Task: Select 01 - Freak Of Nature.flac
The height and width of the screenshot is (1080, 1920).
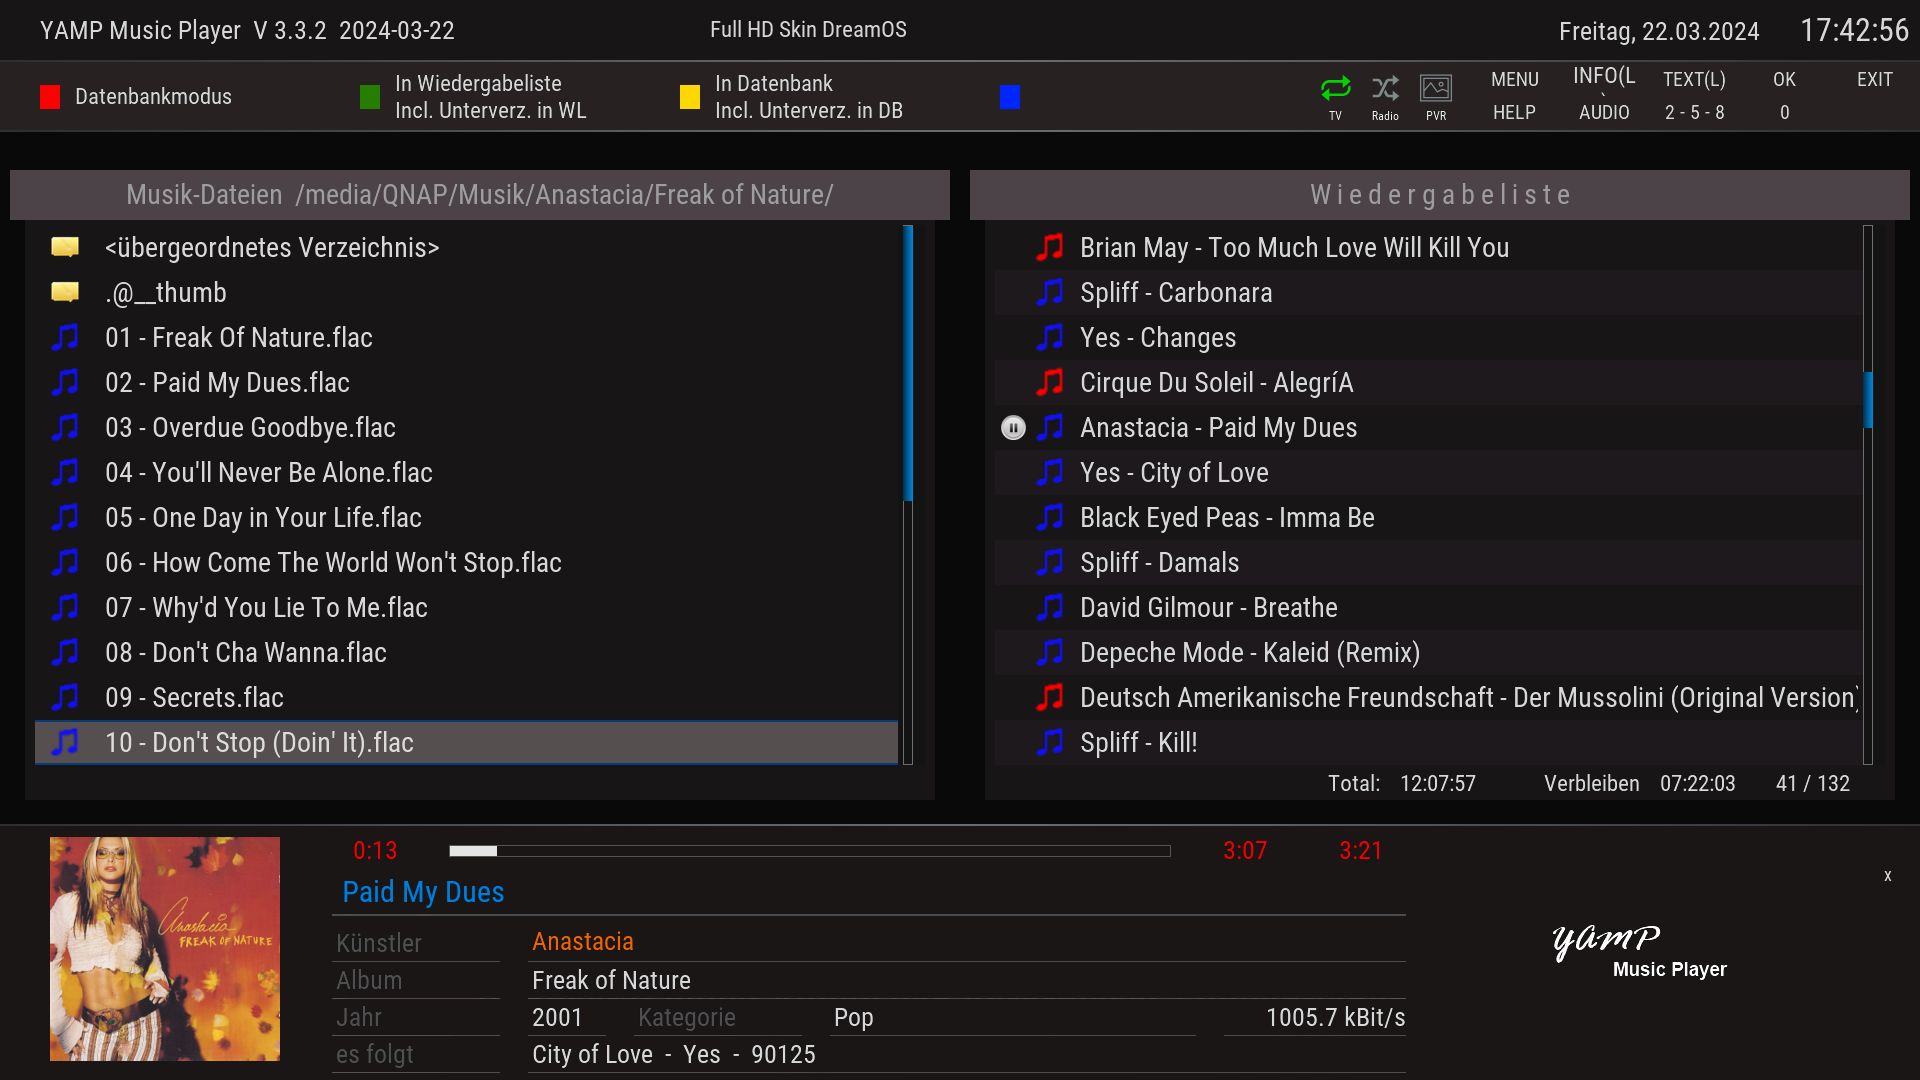Action: [239, 338]
